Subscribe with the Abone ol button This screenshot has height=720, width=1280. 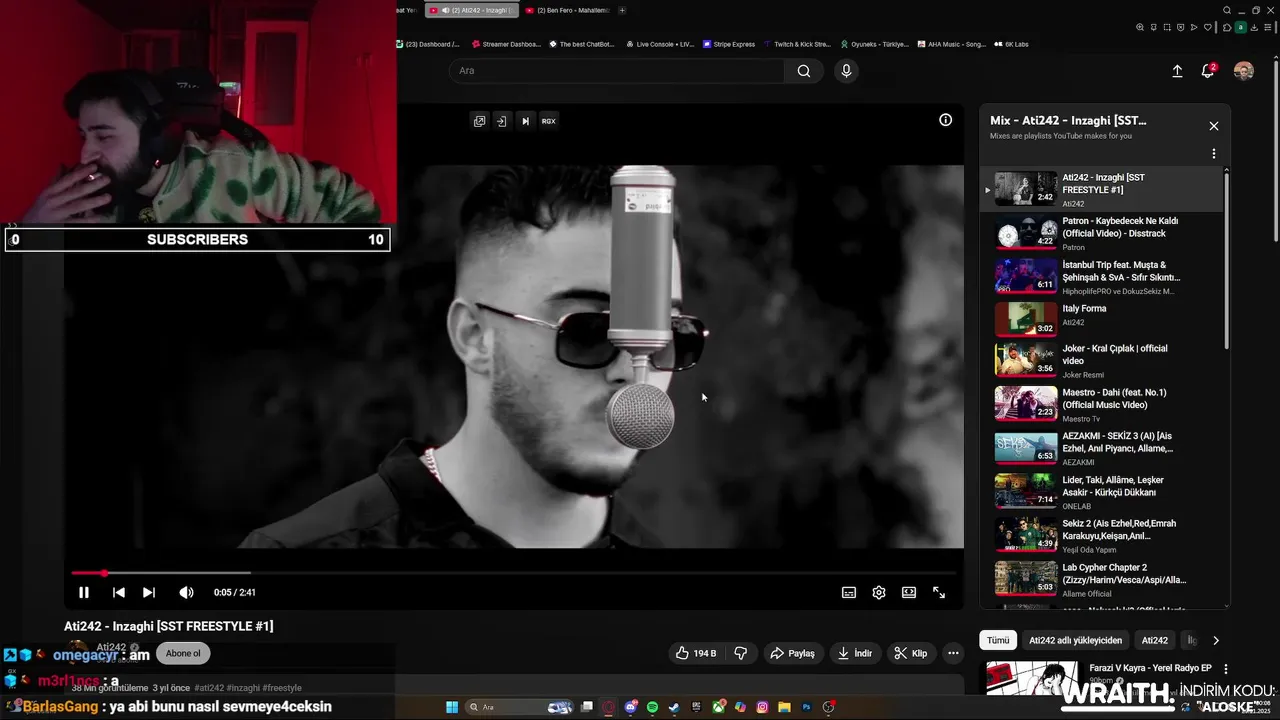pyautogui.click(x=183, y=654)
